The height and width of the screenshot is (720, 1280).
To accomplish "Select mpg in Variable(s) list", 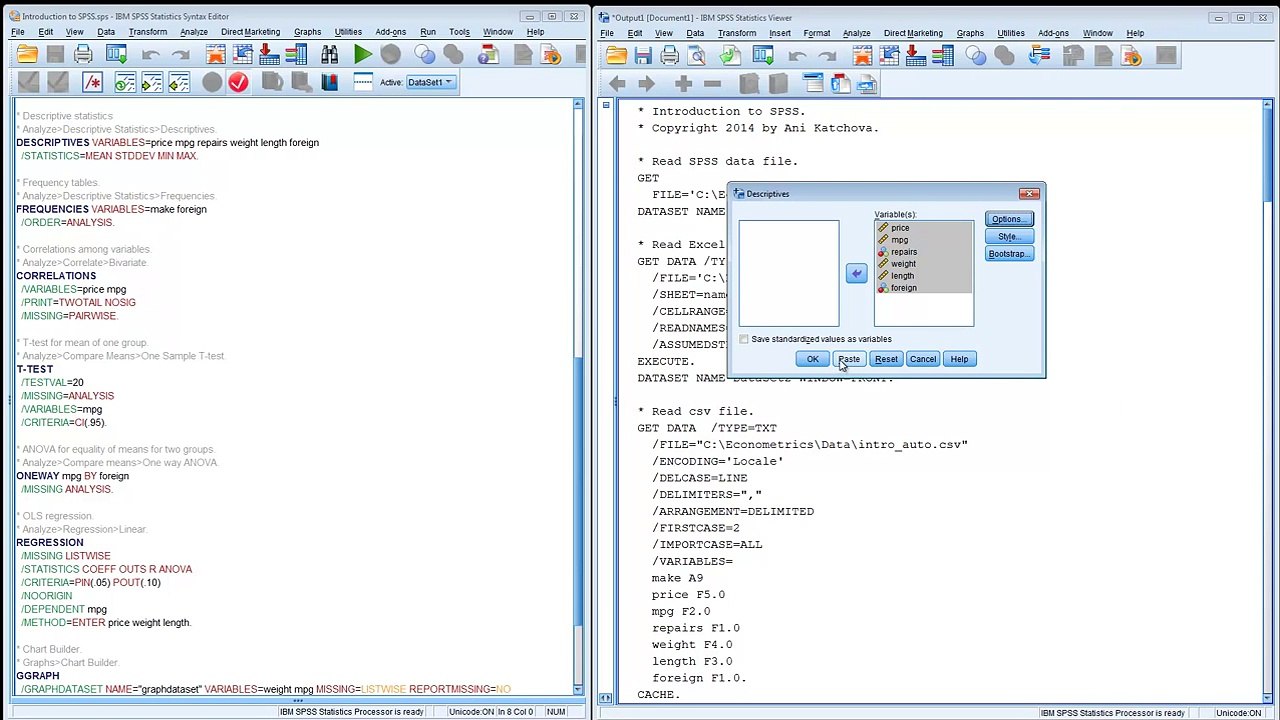I will click(x=923, y=240).
